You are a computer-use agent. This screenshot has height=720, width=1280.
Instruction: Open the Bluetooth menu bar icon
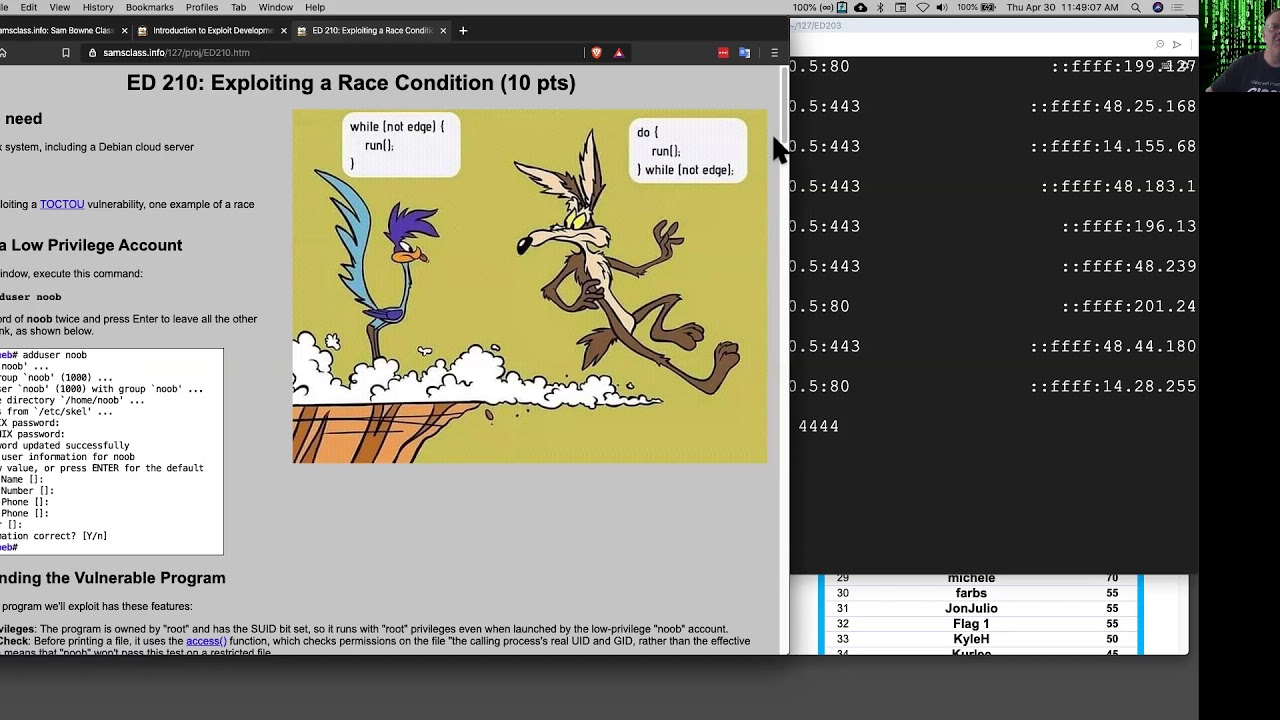click(881, 7)
